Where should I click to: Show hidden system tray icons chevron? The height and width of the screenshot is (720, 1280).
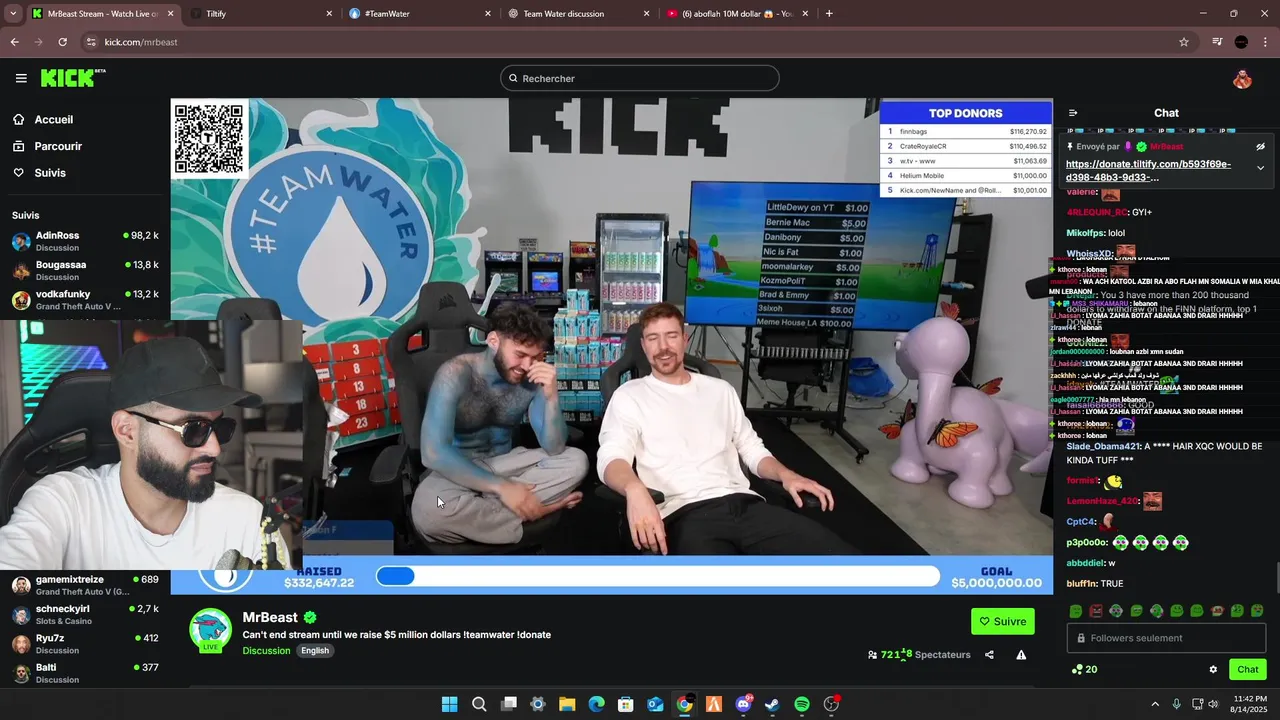(1155, 704)
